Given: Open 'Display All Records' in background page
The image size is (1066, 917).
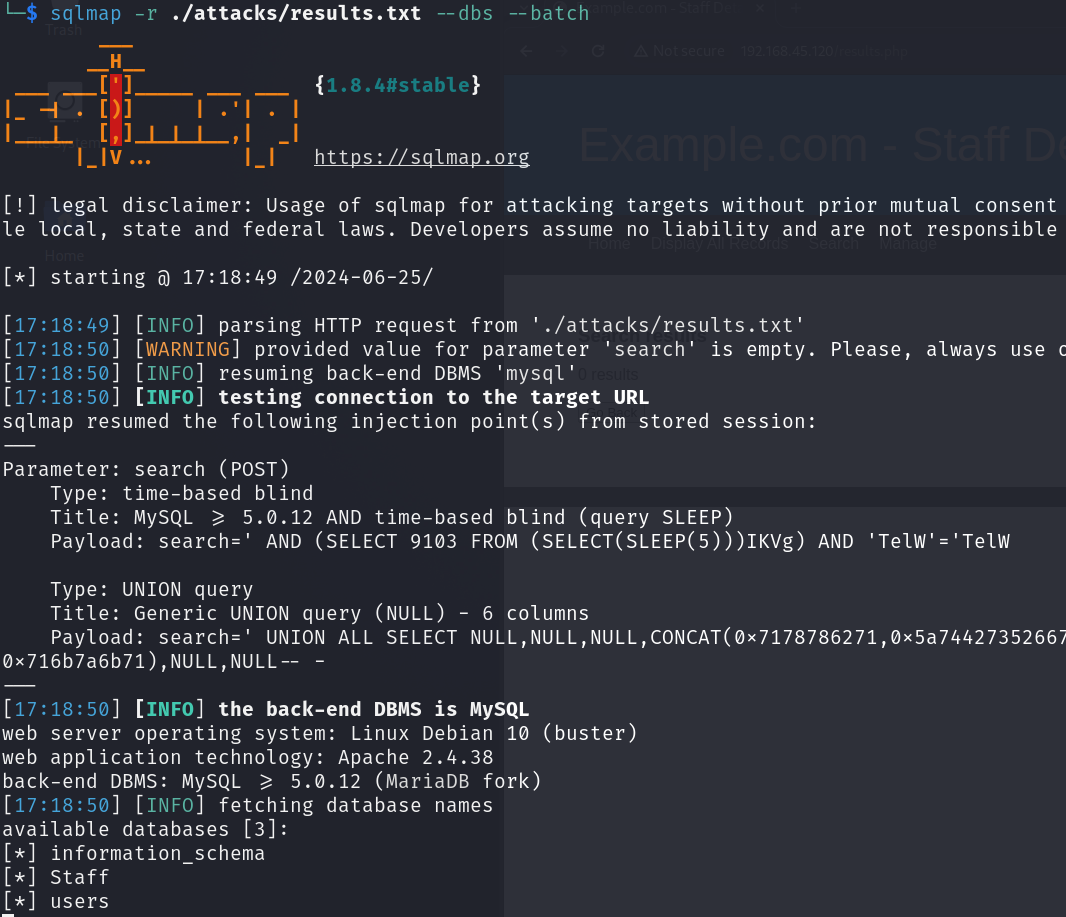Looking at the screenshot, I should point(719,243).
